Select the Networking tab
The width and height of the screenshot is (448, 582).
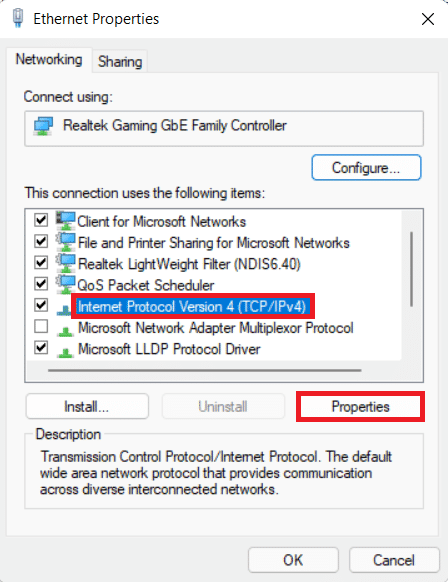click(x=49, y=59)
